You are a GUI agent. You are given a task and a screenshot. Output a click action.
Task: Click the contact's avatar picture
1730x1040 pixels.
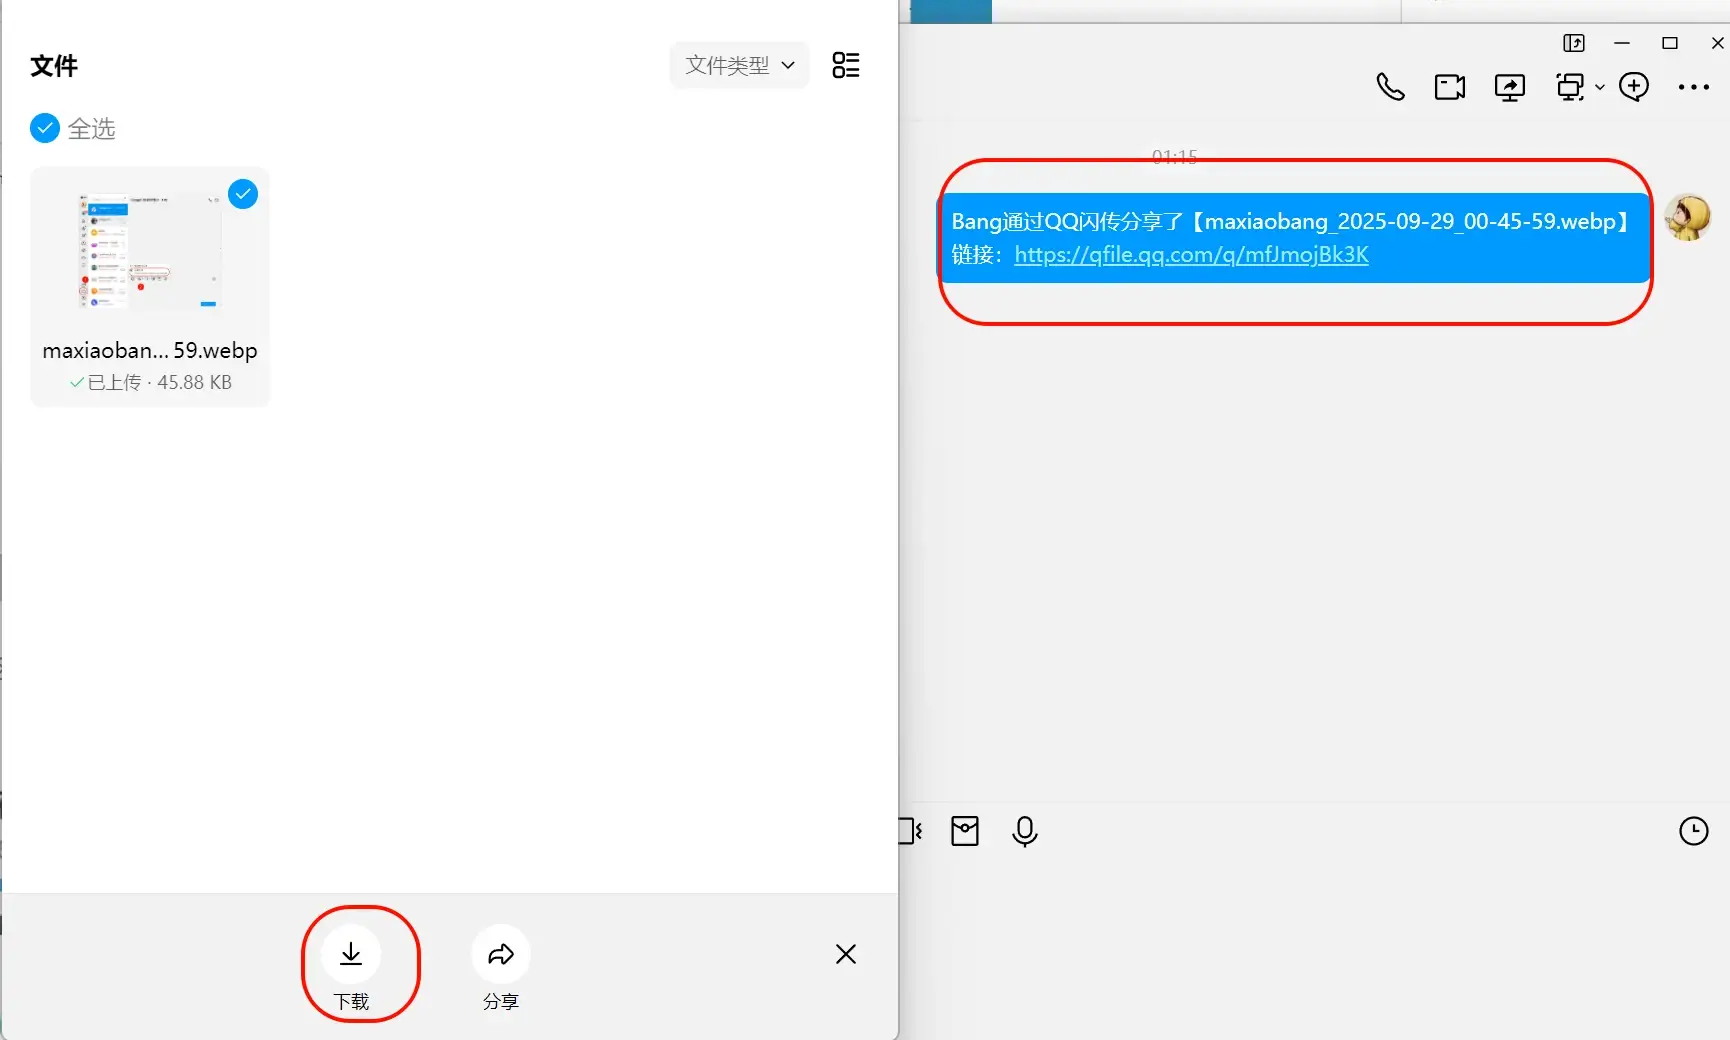click(x=1687, y=217)
